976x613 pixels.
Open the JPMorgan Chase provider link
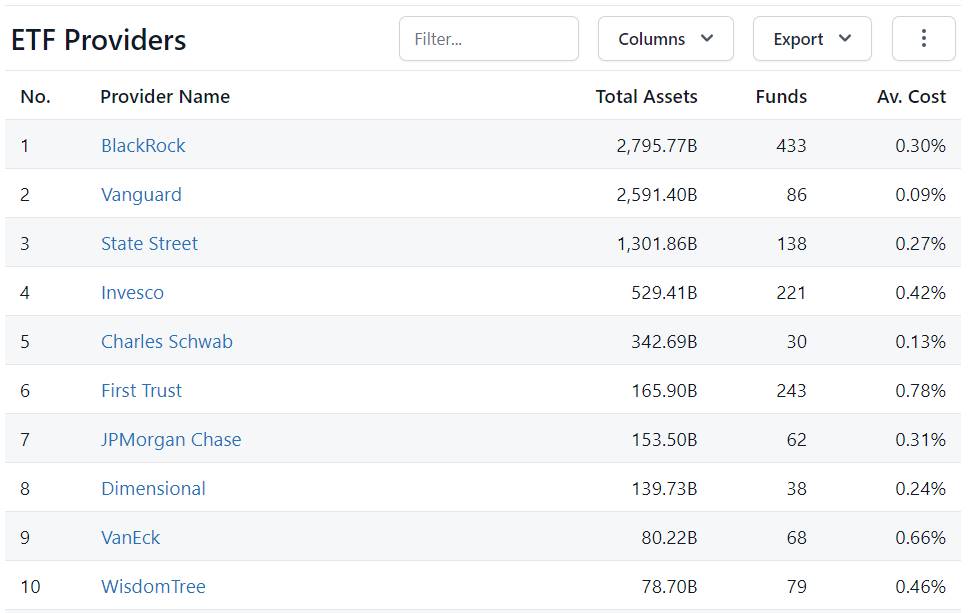(171, 440)
